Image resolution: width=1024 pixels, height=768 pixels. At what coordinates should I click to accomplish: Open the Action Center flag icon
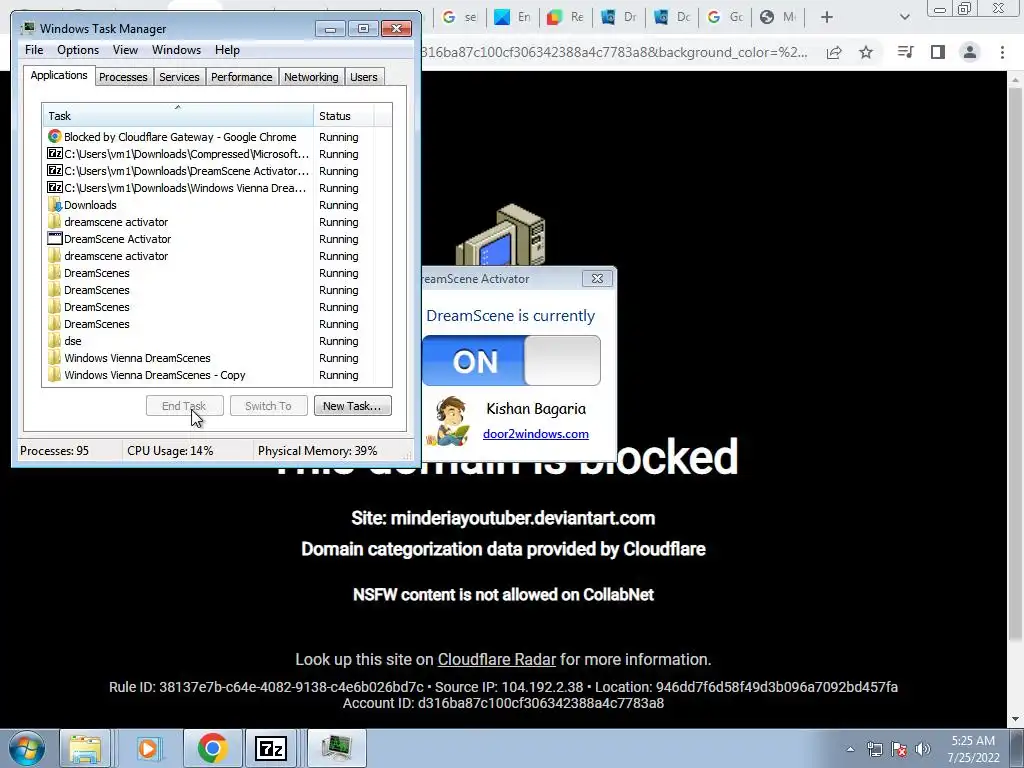(899, 749)
